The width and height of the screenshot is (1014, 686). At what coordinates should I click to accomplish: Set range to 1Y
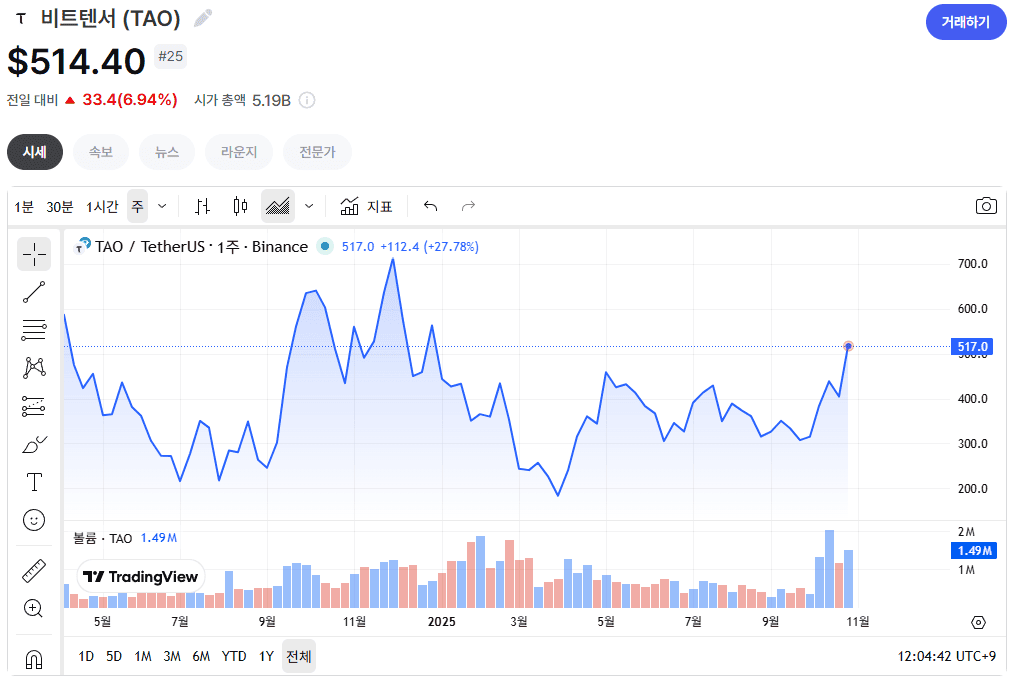[266, 656]
